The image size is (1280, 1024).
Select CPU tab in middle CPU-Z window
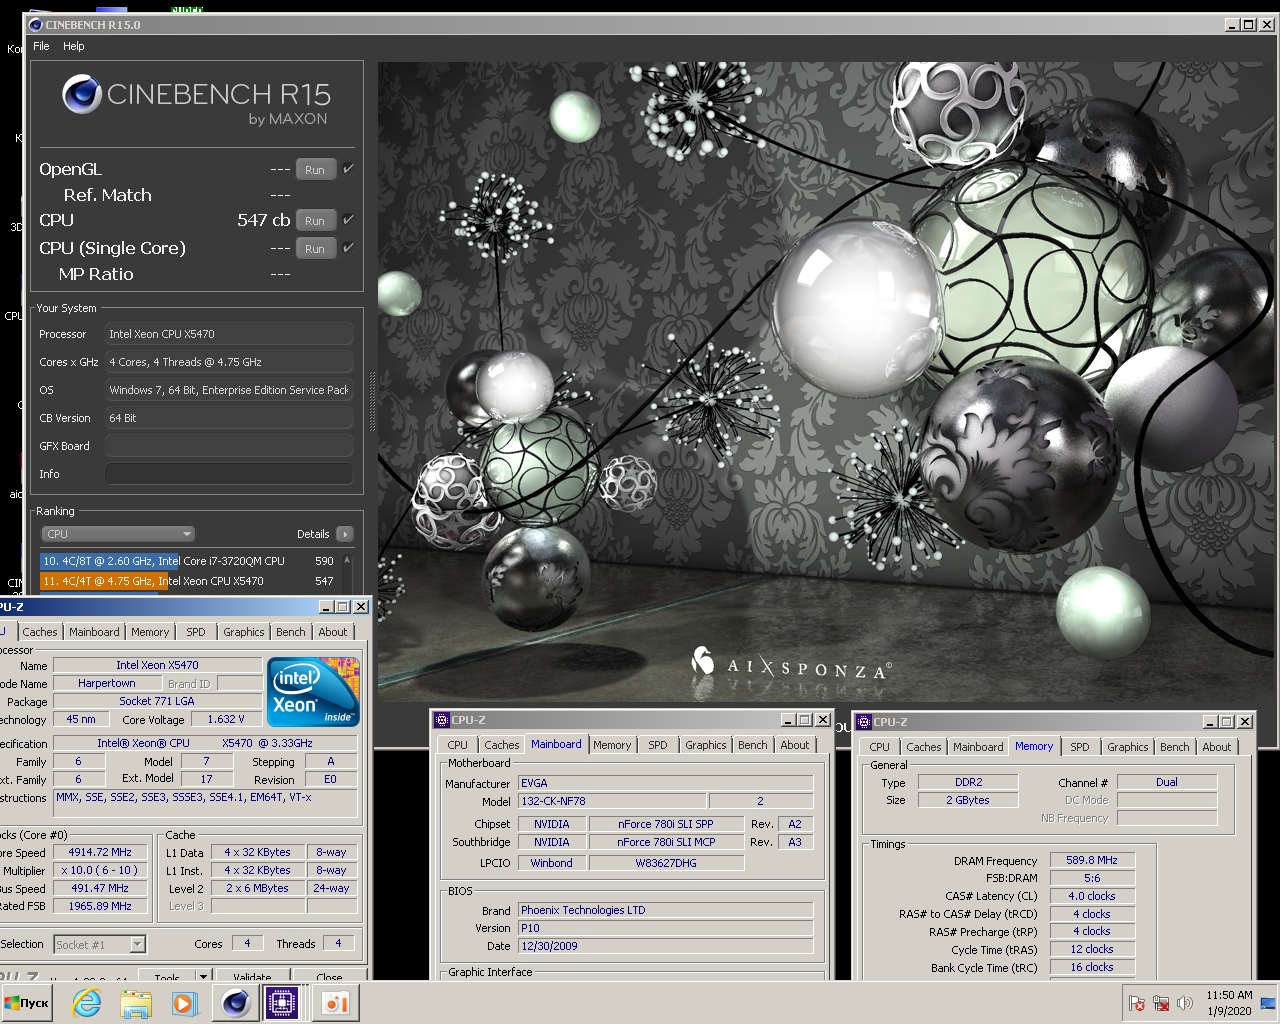click(x=457, y=745)
